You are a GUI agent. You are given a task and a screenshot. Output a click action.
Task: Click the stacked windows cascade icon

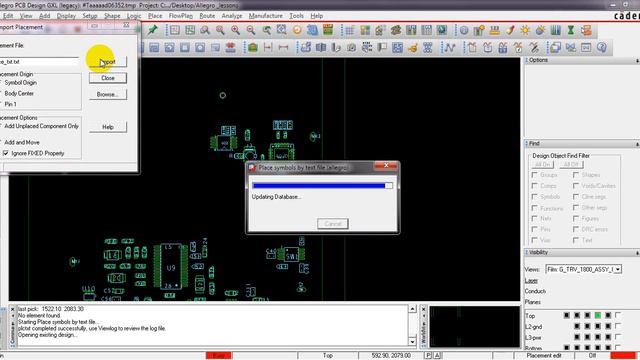pos(555,47)
